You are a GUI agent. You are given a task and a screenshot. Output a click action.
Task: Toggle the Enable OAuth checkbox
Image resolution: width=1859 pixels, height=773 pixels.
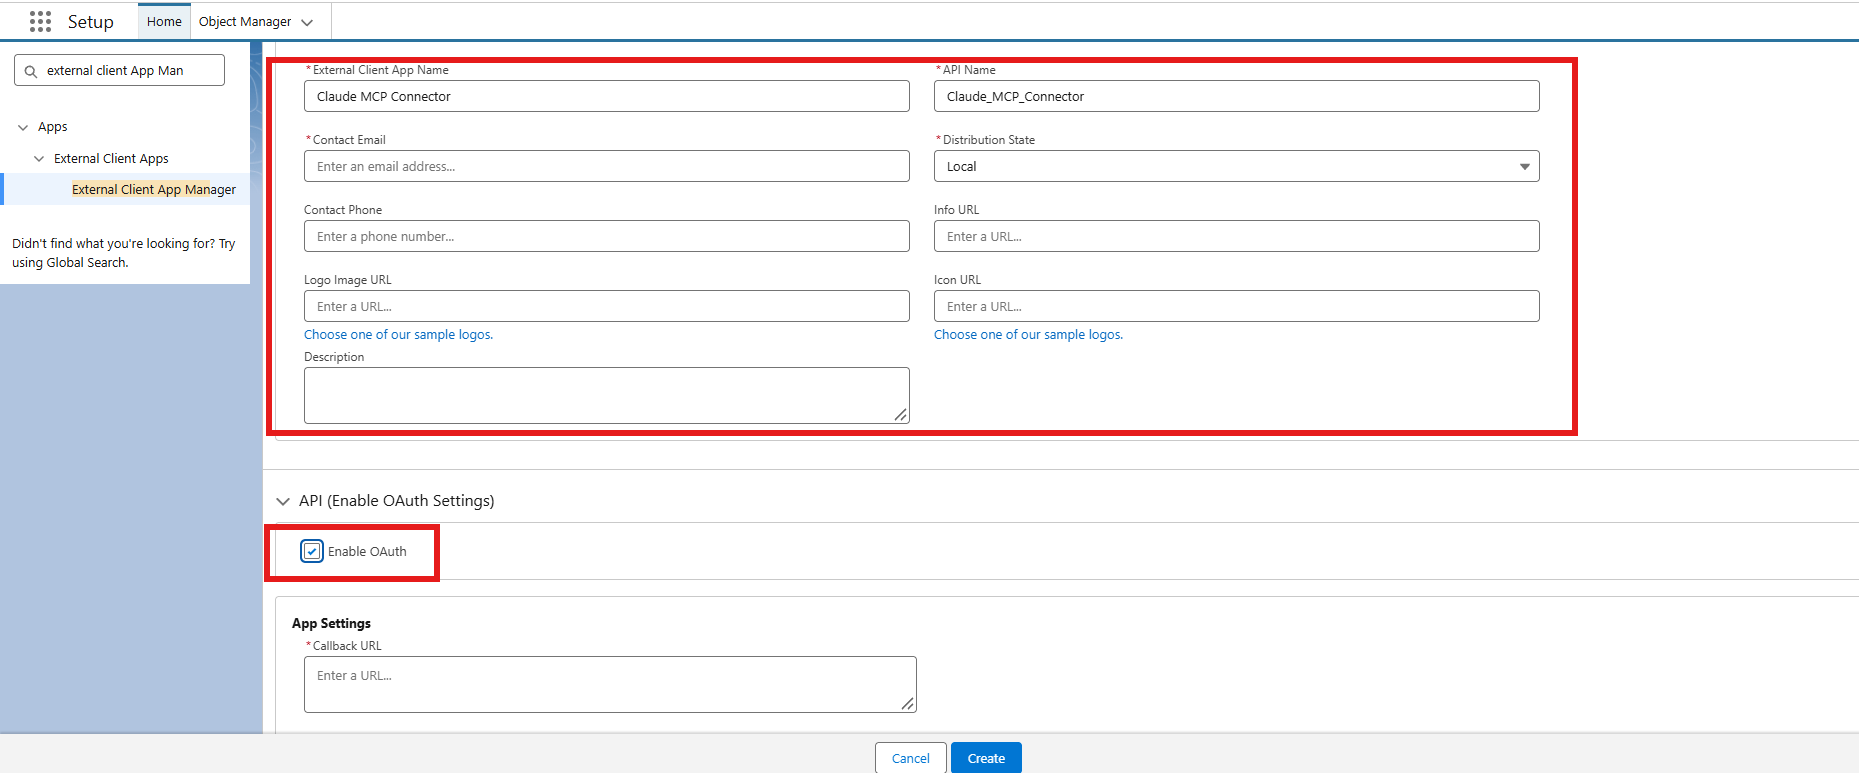click(312, 551)
